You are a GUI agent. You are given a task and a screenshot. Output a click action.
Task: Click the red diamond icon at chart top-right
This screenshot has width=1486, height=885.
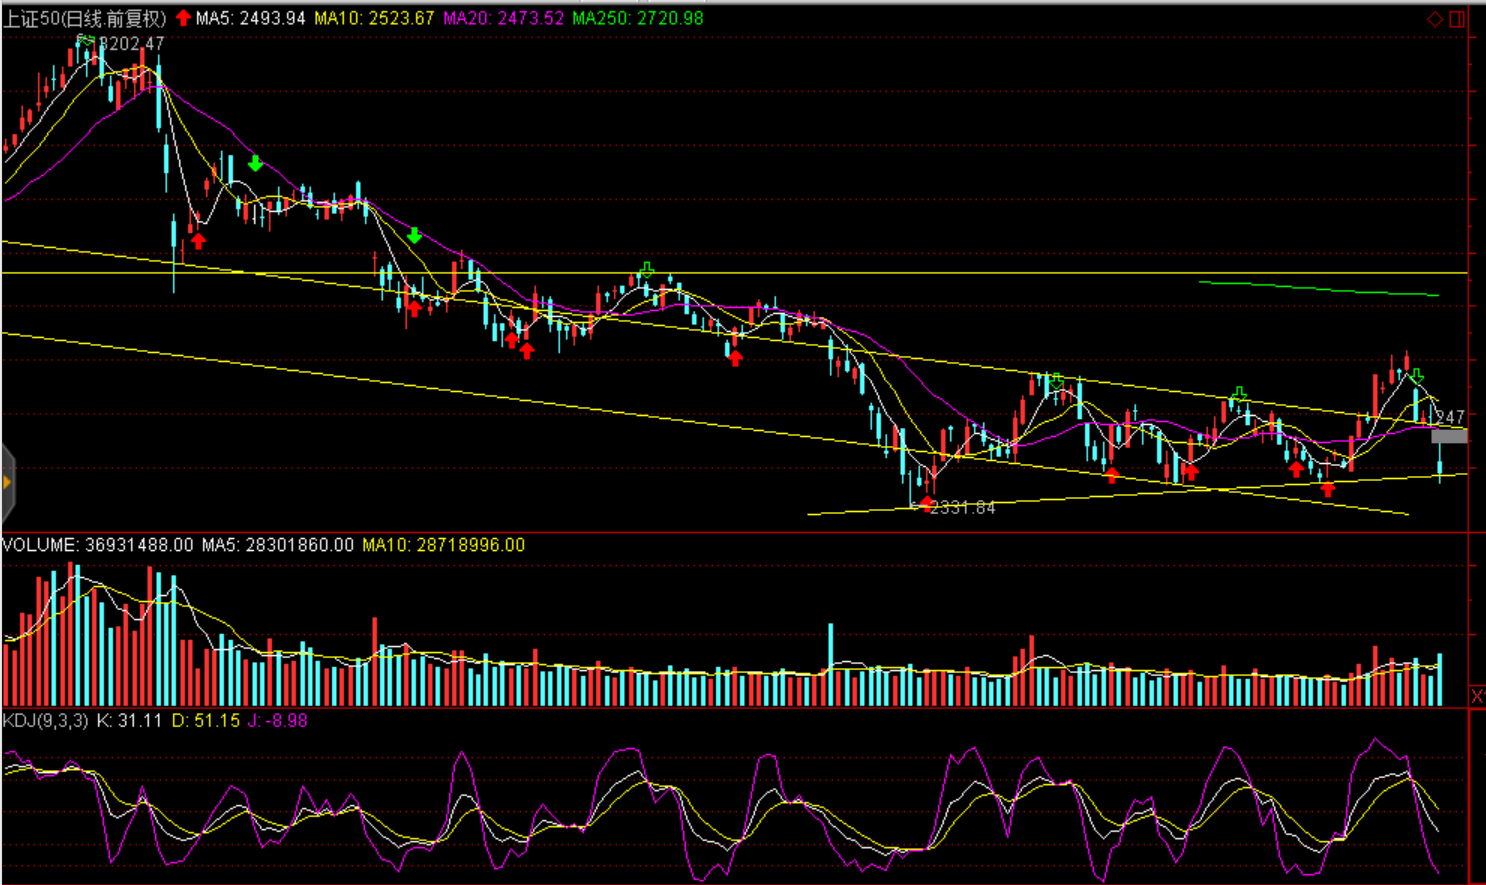1435,19
